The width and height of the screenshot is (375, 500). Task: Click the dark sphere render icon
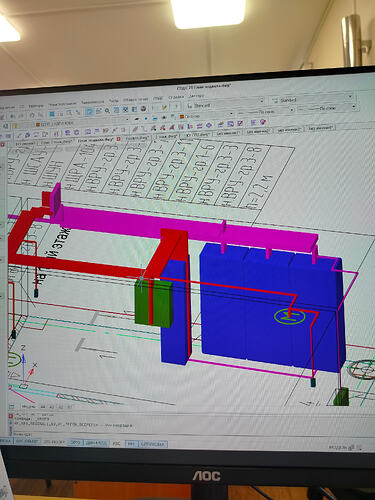[143, 109]
